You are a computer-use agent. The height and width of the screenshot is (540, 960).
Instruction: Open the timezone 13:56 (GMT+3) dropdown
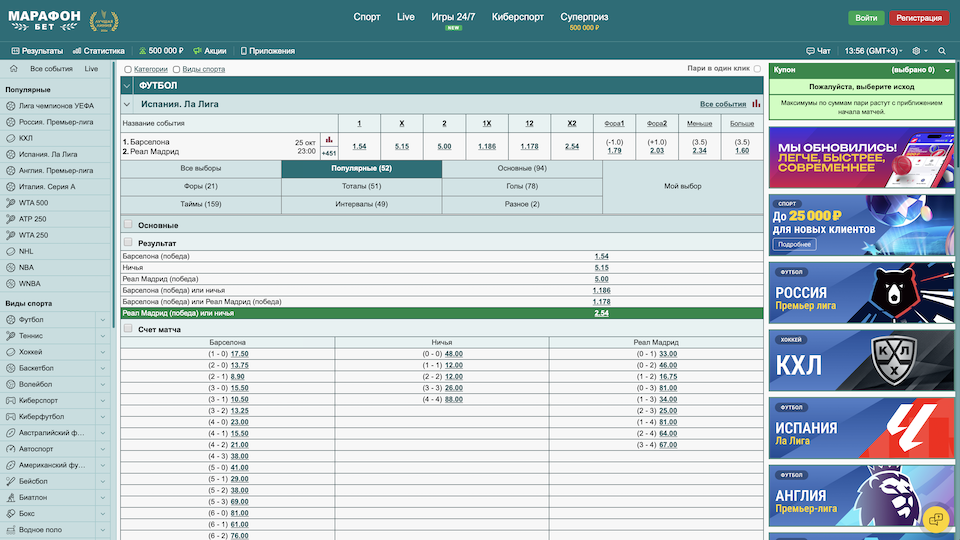point(874,51)
